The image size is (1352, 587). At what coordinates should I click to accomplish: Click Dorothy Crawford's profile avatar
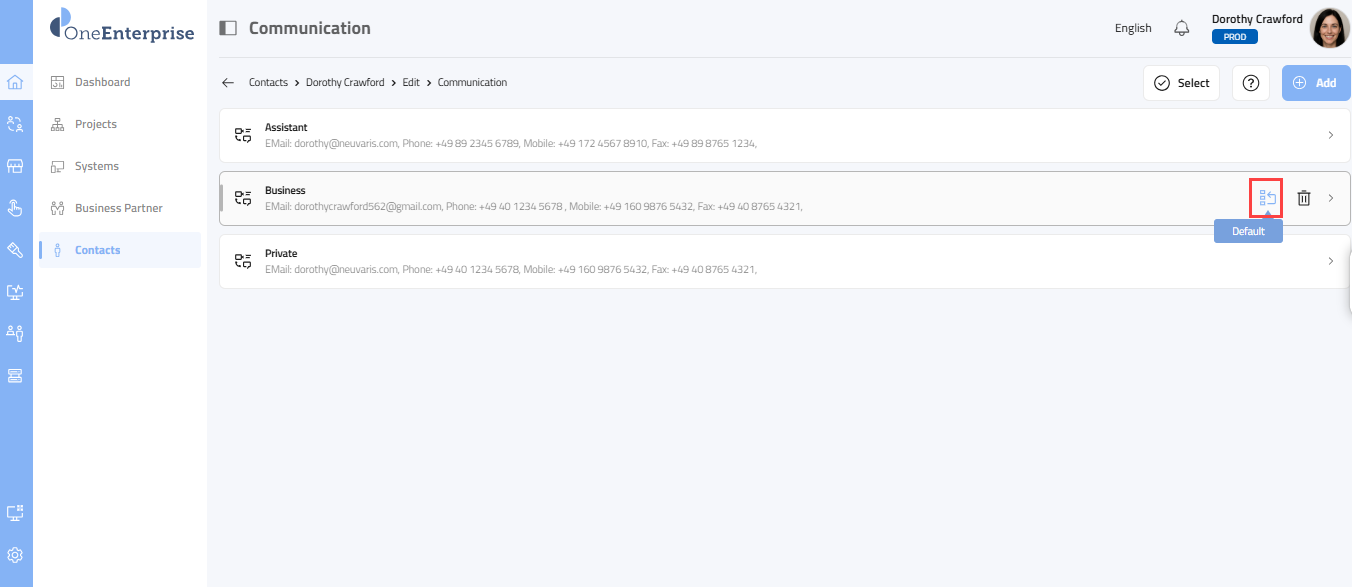[x=1329, y=28]
